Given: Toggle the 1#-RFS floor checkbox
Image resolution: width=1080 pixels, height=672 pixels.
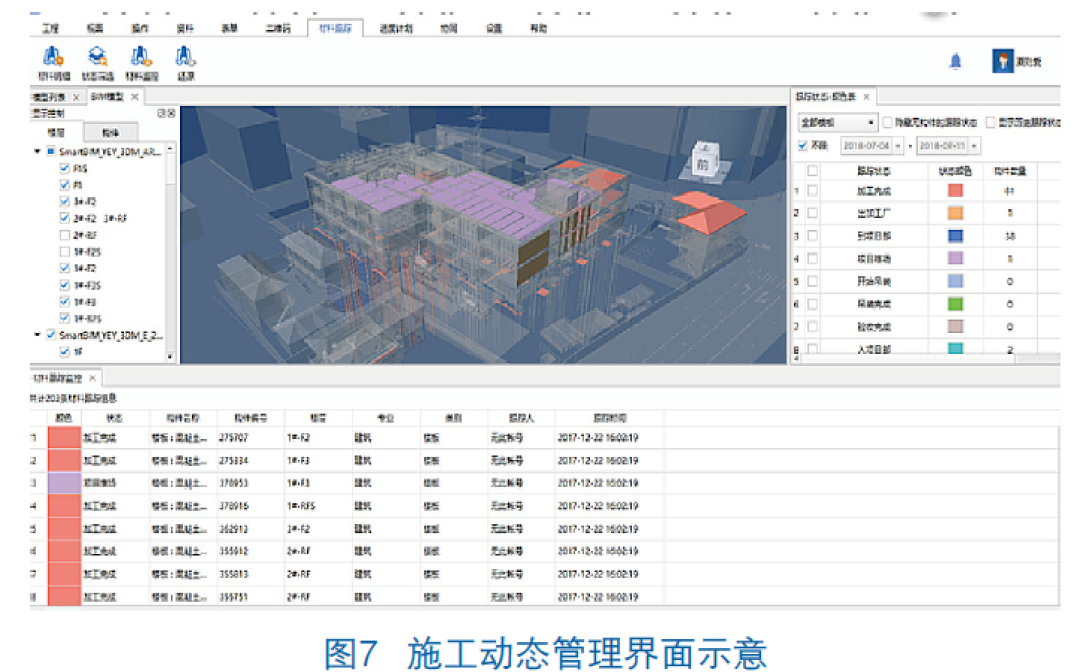Looking at the screenshot, I should (x=64, y=318).
